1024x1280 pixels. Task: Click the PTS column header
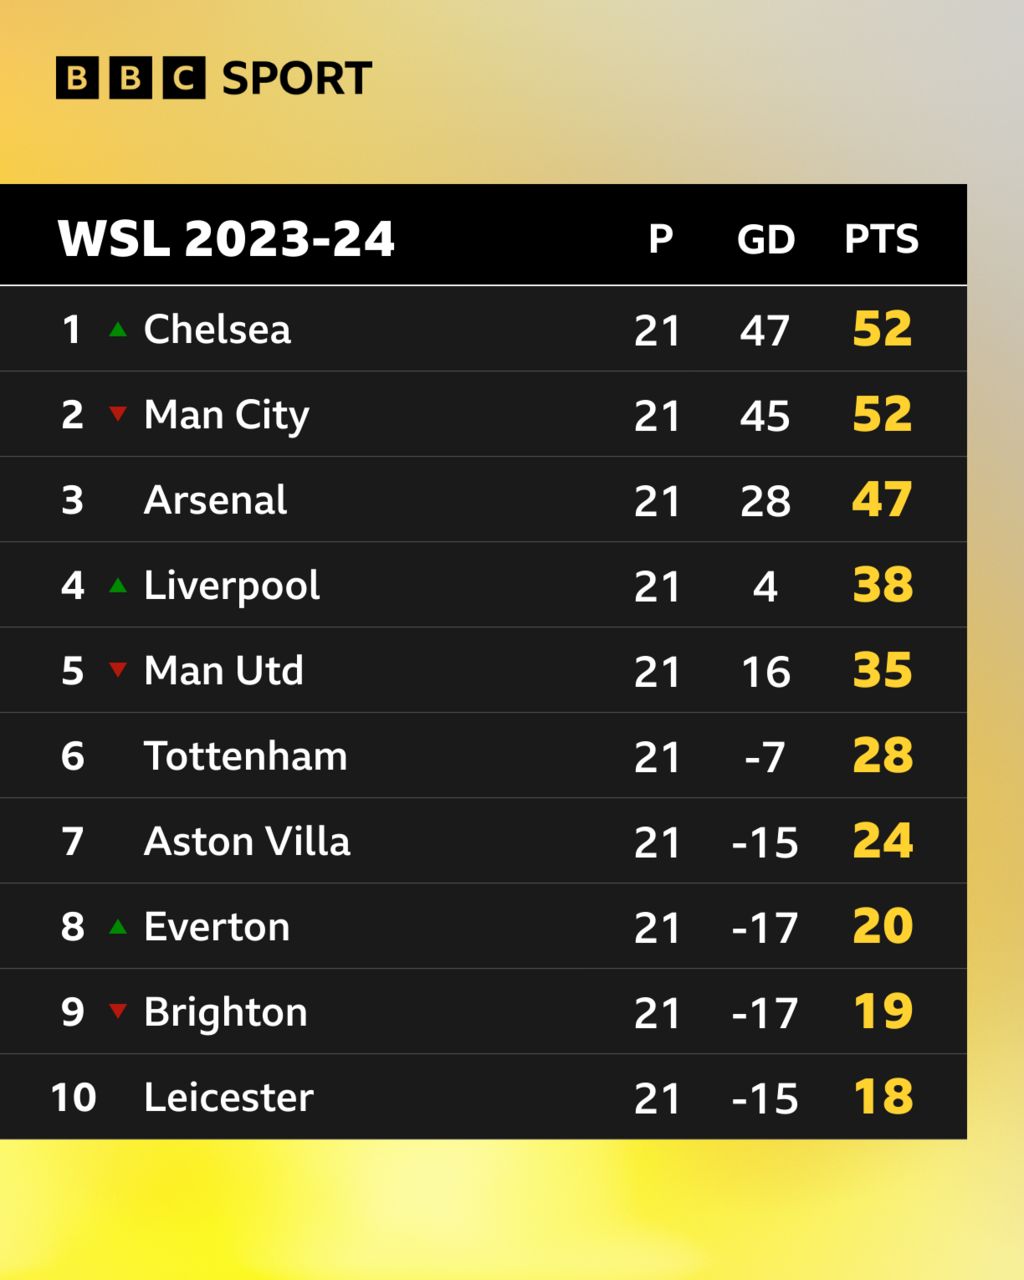[881, 239]
